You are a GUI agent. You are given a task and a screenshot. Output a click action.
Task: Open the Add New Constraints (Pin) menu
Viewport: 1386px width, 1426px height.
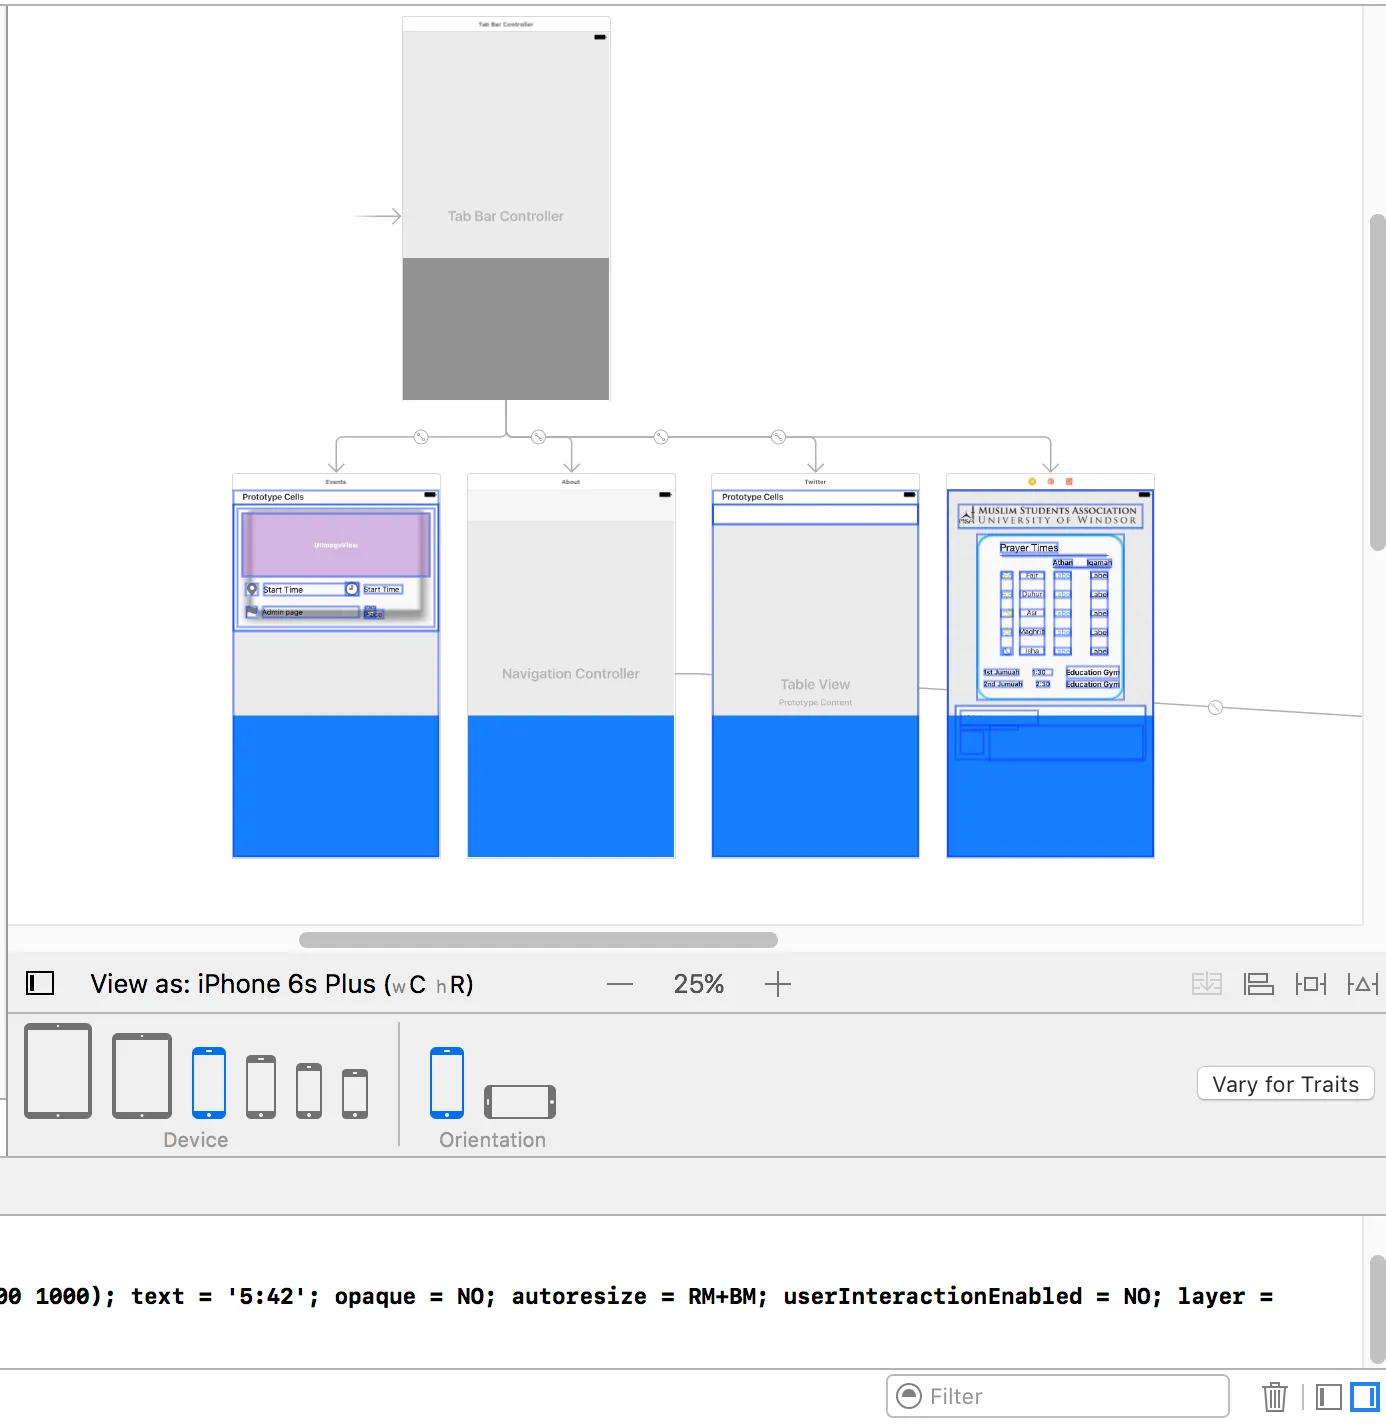coord(1310,984)
